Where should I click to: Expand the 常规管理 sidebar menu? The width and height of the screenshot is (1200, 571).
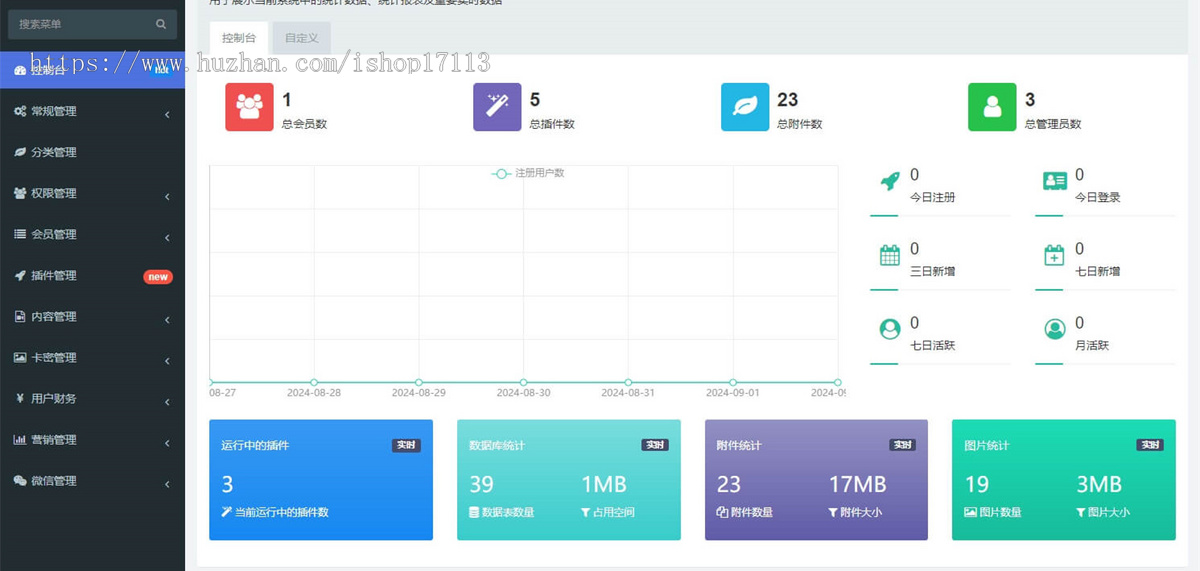(x=92, y=112)
